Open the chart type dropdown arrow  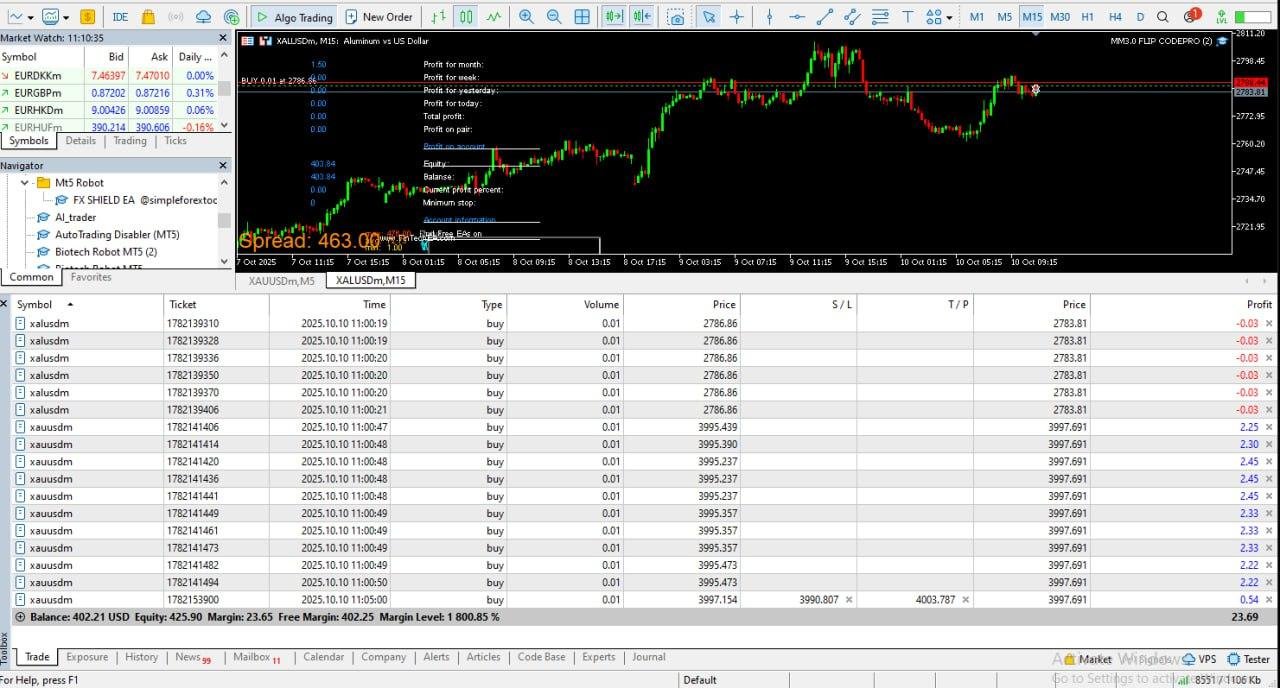click(31, 17)
